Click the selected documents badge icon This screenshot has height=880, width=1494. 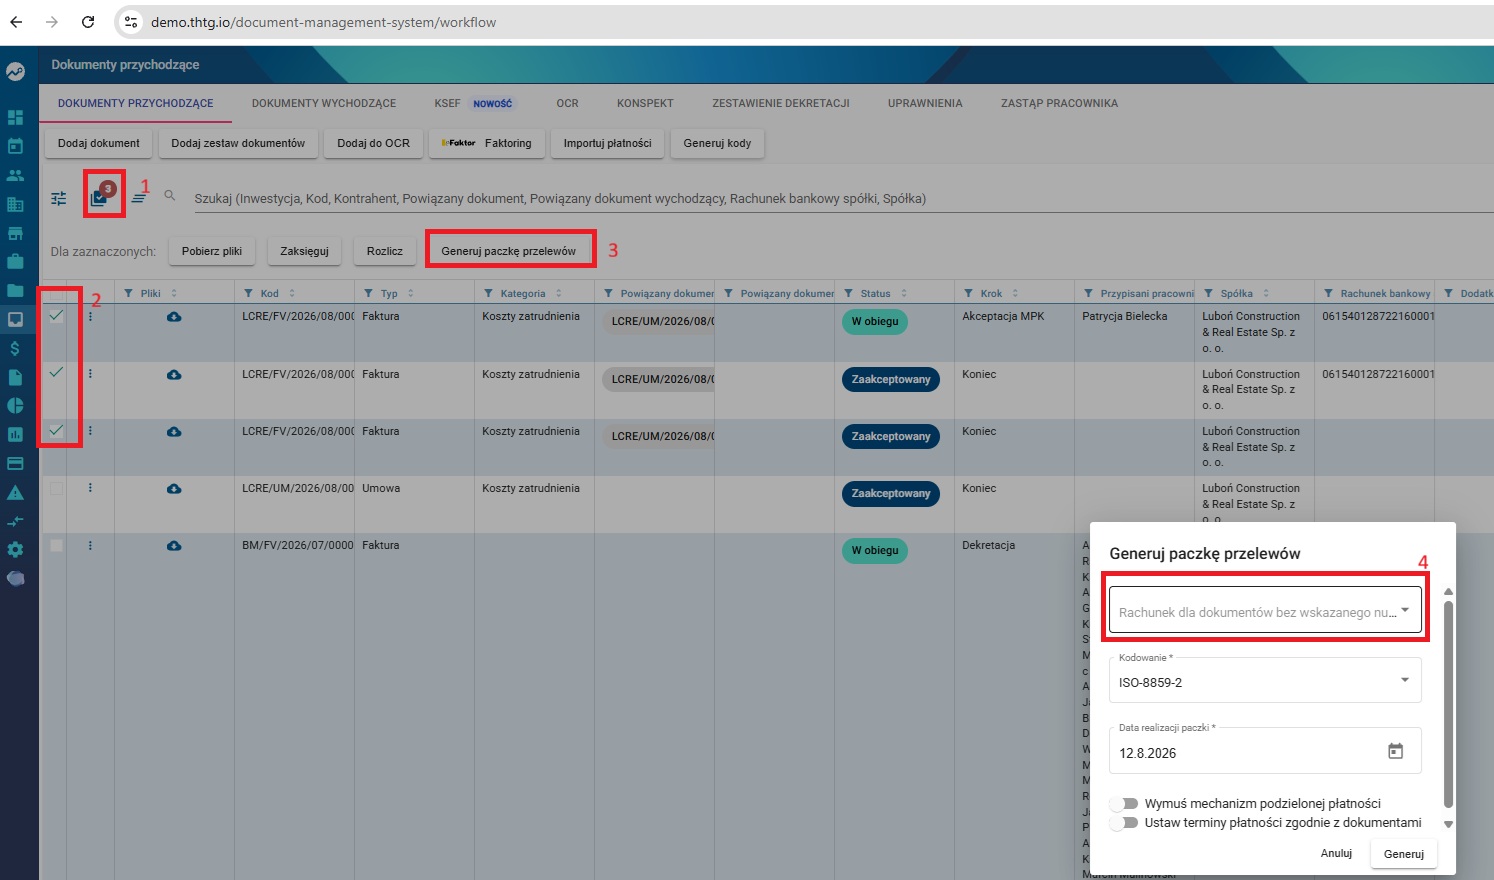pyautogui.click(x=102, y=194)
